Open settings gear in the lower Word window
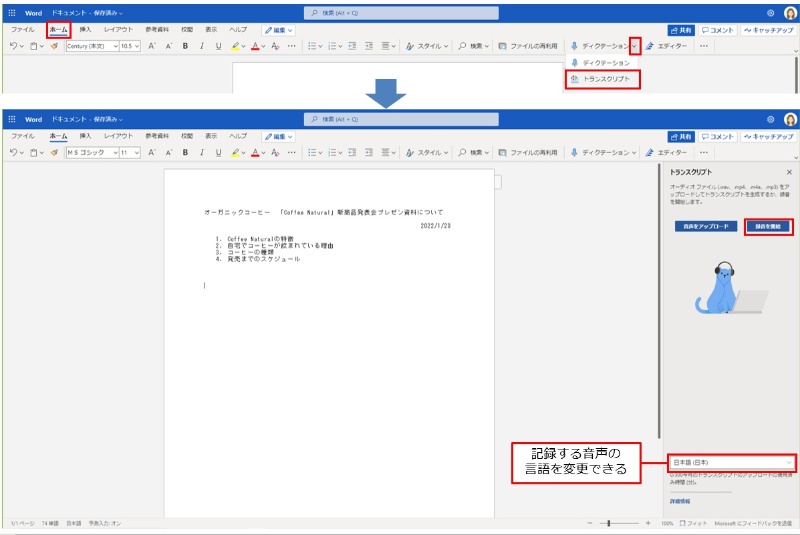This screenshot has height=535, width=800. (770, 119)
